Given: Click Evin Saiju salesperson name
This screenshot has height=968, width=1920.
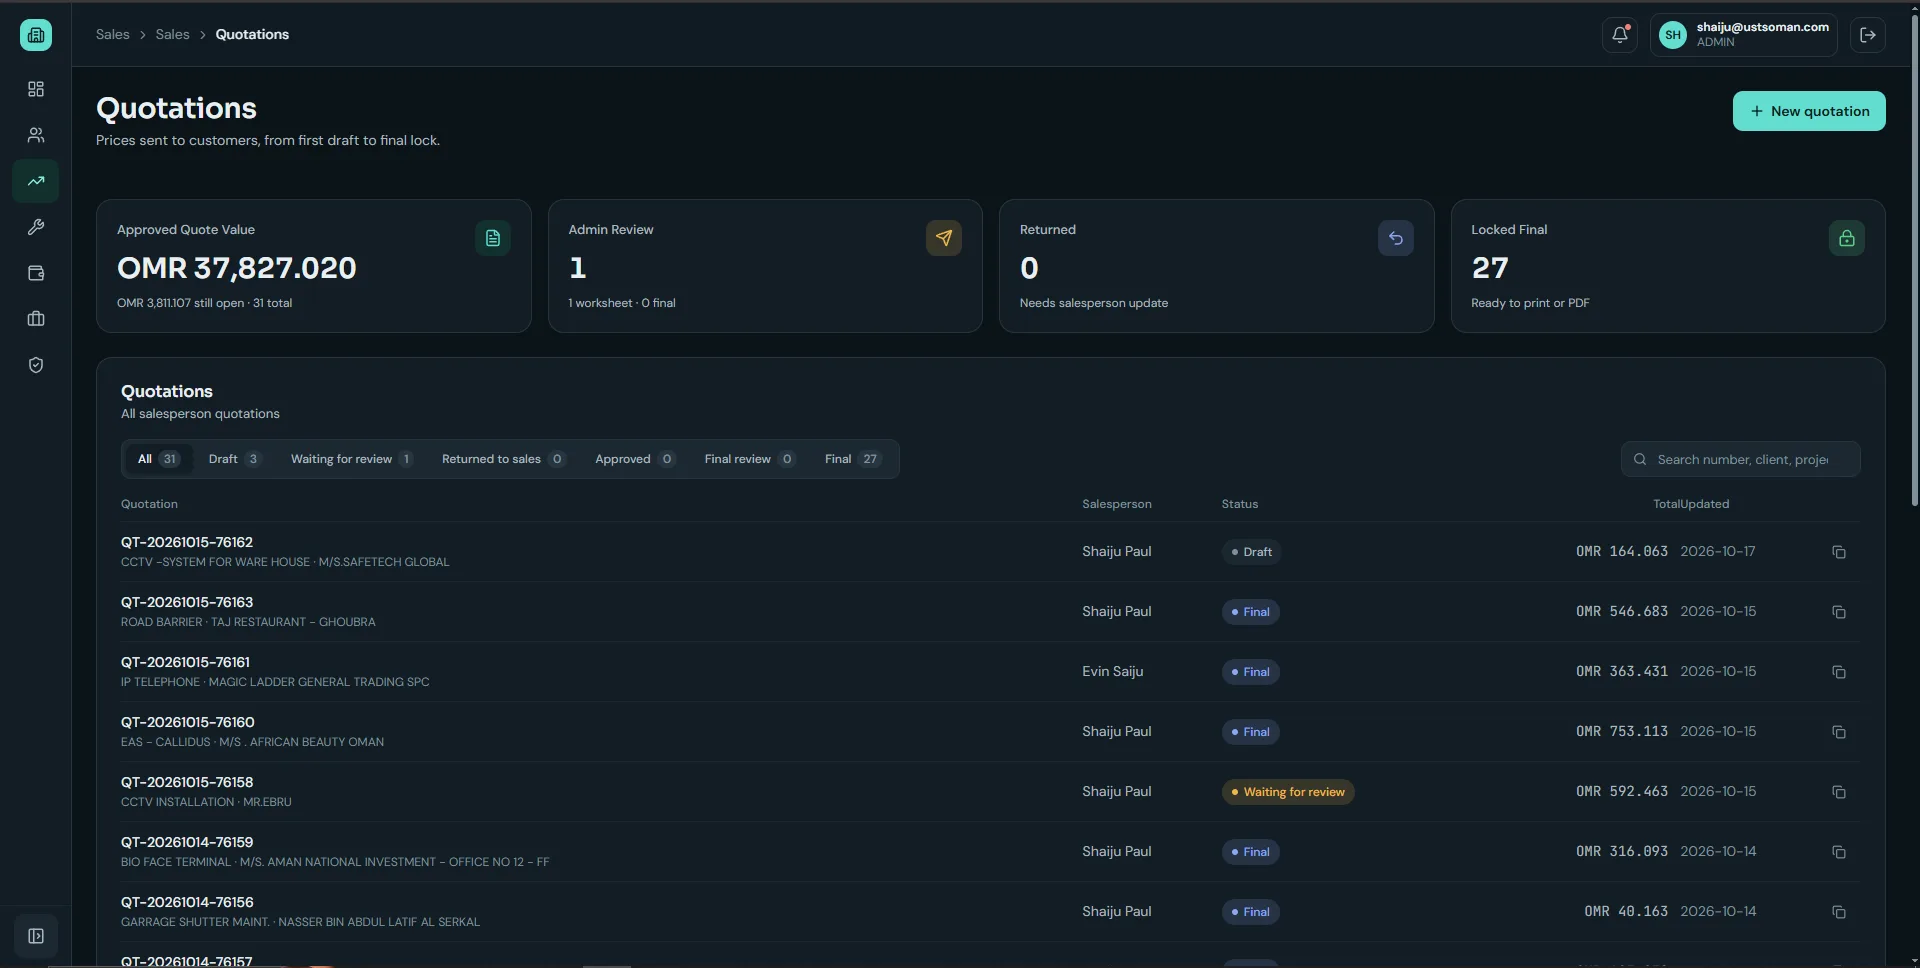Looking at the screenshot, I should pos(1112,671).
